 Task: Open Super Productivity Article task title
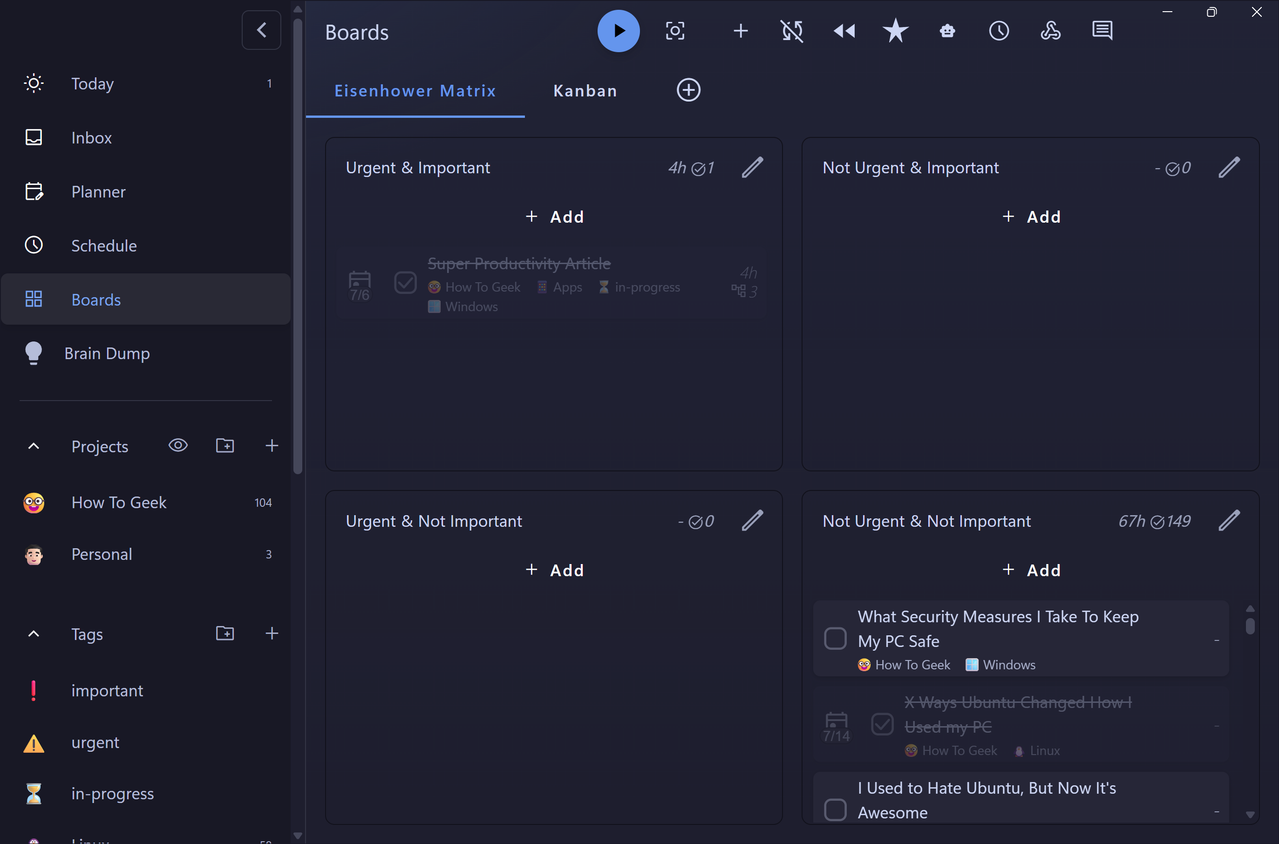coord(519,264)
